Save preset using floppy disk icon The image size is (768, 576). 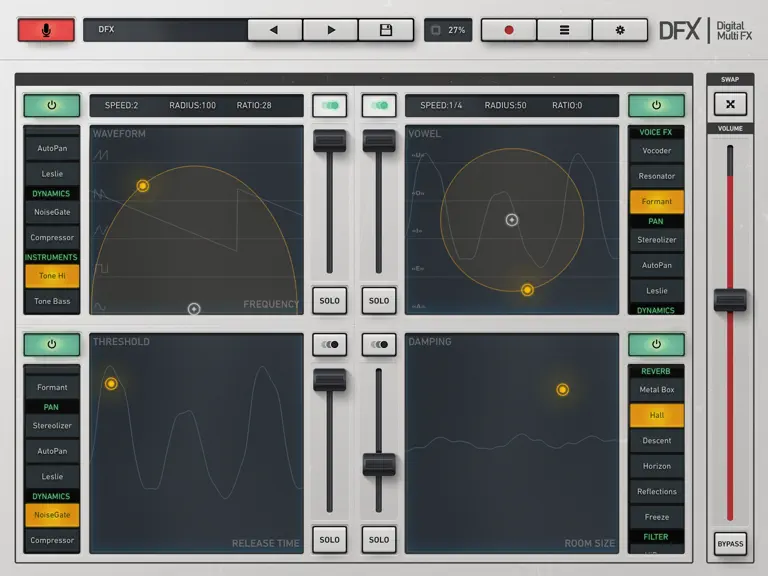tap(386, 30)
